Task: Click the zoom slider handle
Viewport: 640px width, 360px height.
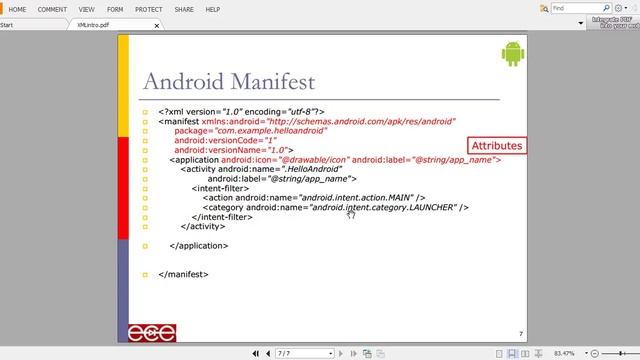Action: click(x=620, y=353)
